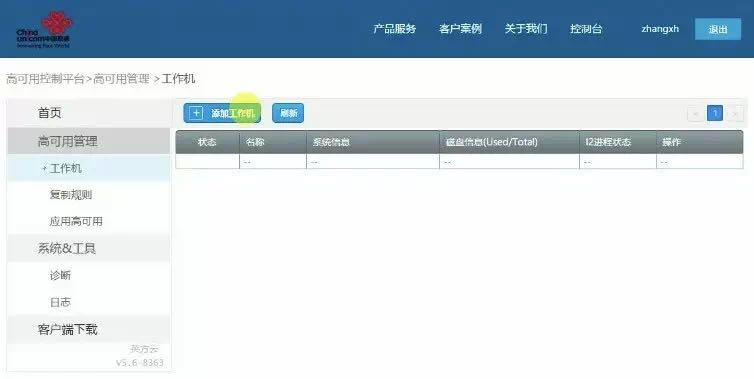Click the 状态 column header

coord(207,142)
